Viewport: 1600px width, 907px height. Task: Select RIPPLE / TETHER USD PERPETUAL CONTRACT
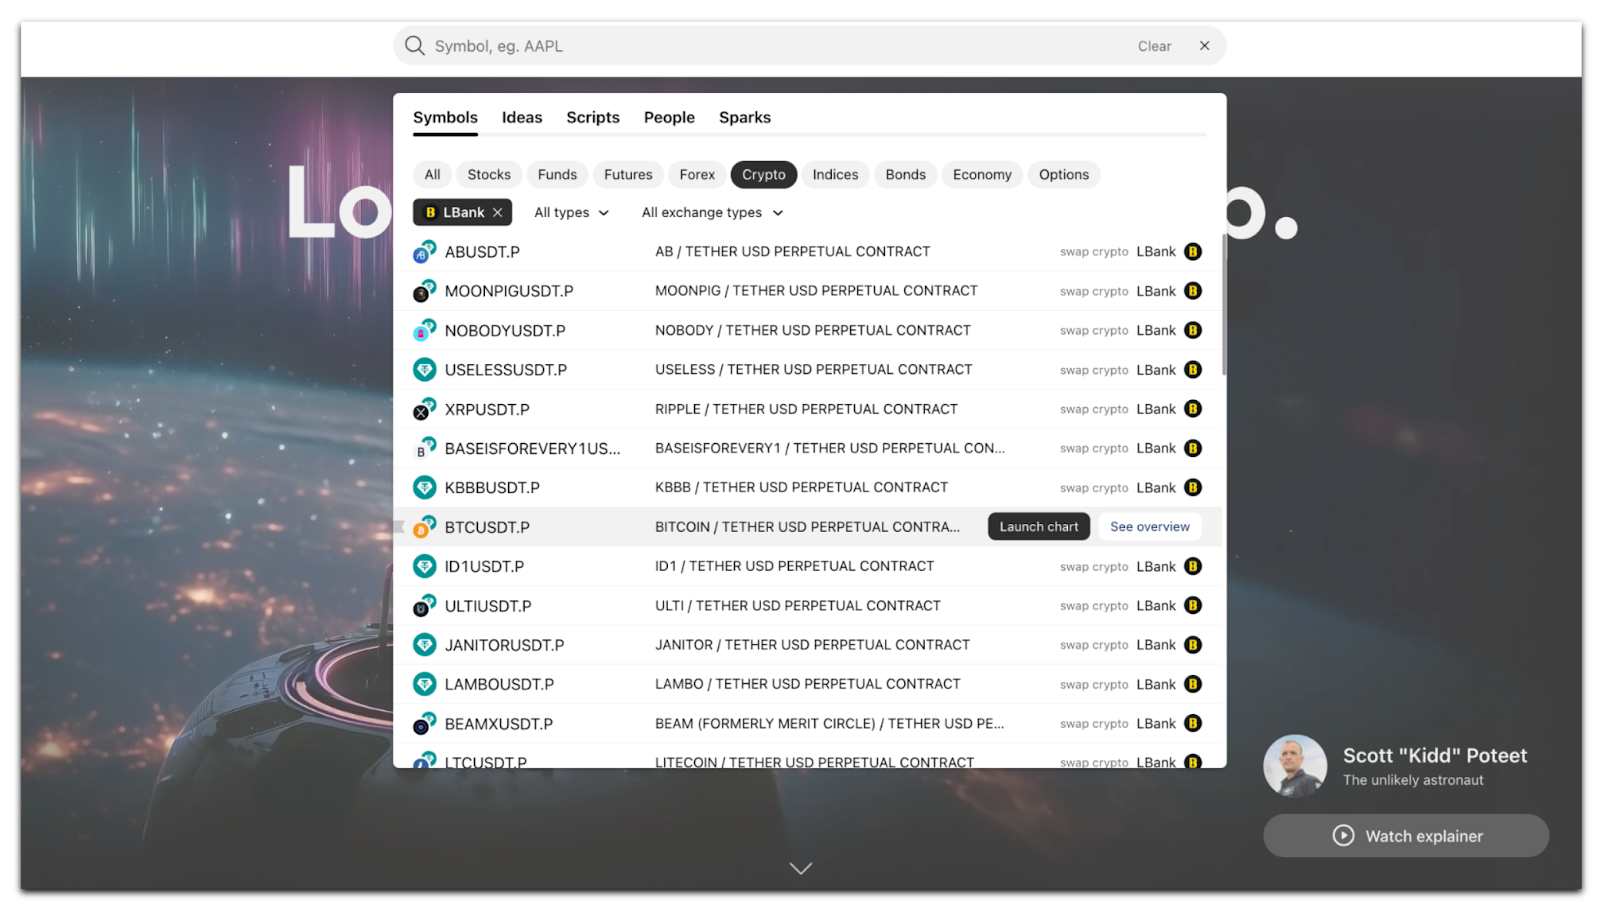pyautogui.click(x=806, y=409)
